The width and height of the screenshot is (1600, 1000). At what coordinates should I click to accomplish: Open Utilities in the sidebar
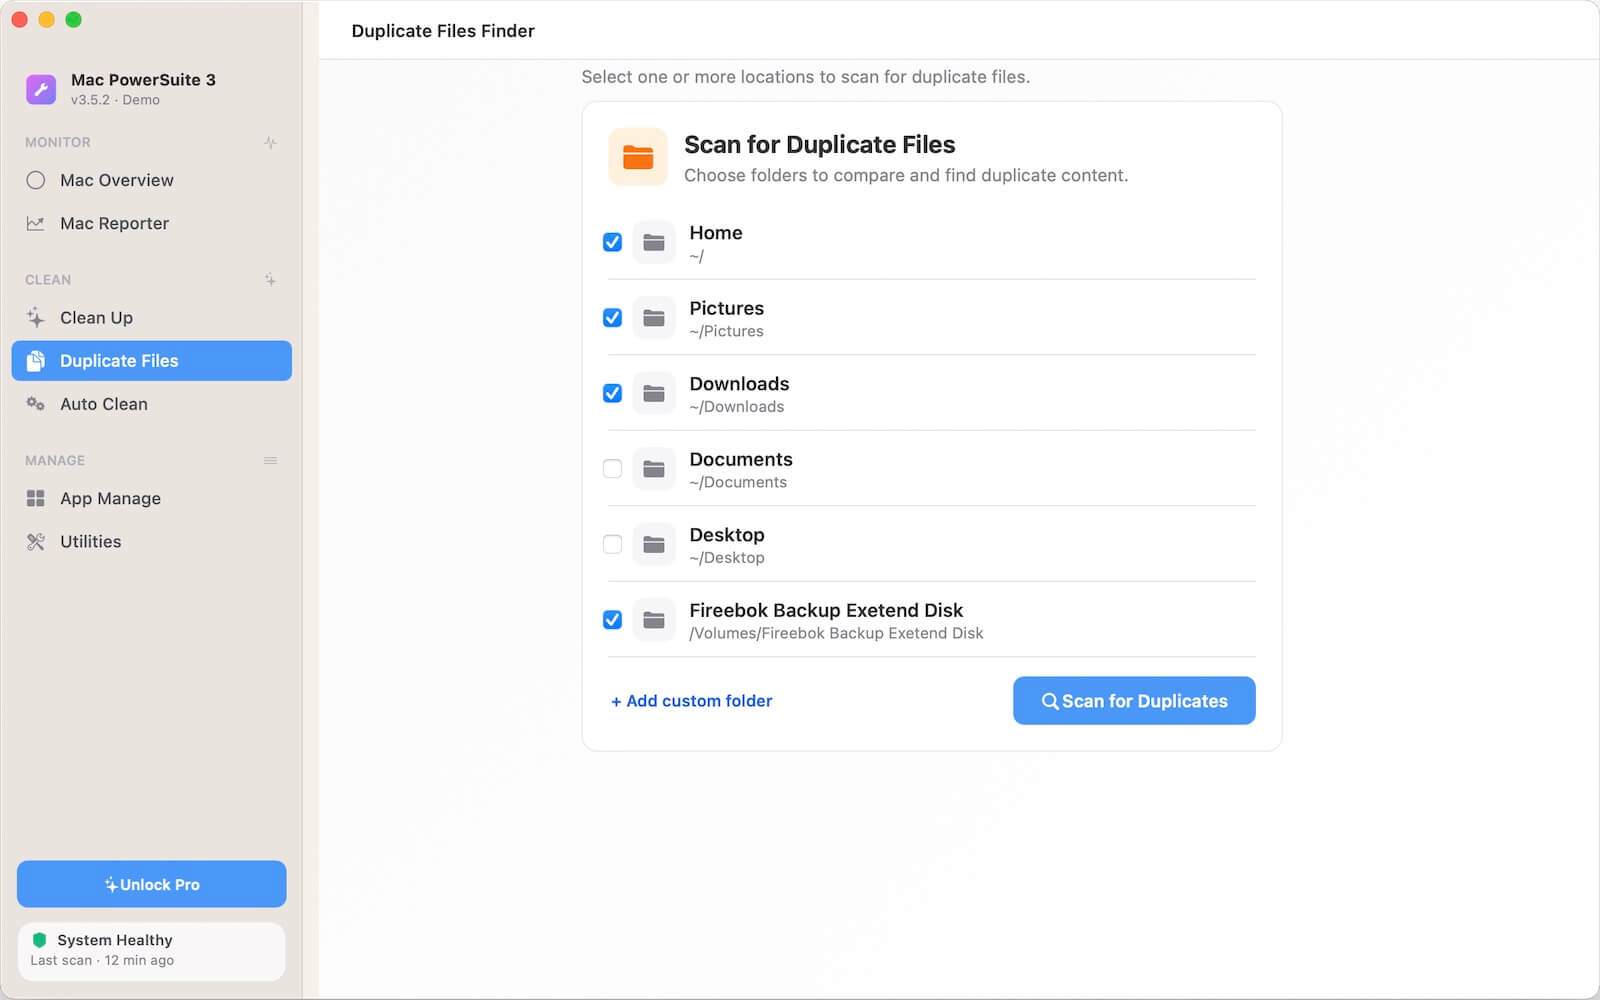[152, 541]
